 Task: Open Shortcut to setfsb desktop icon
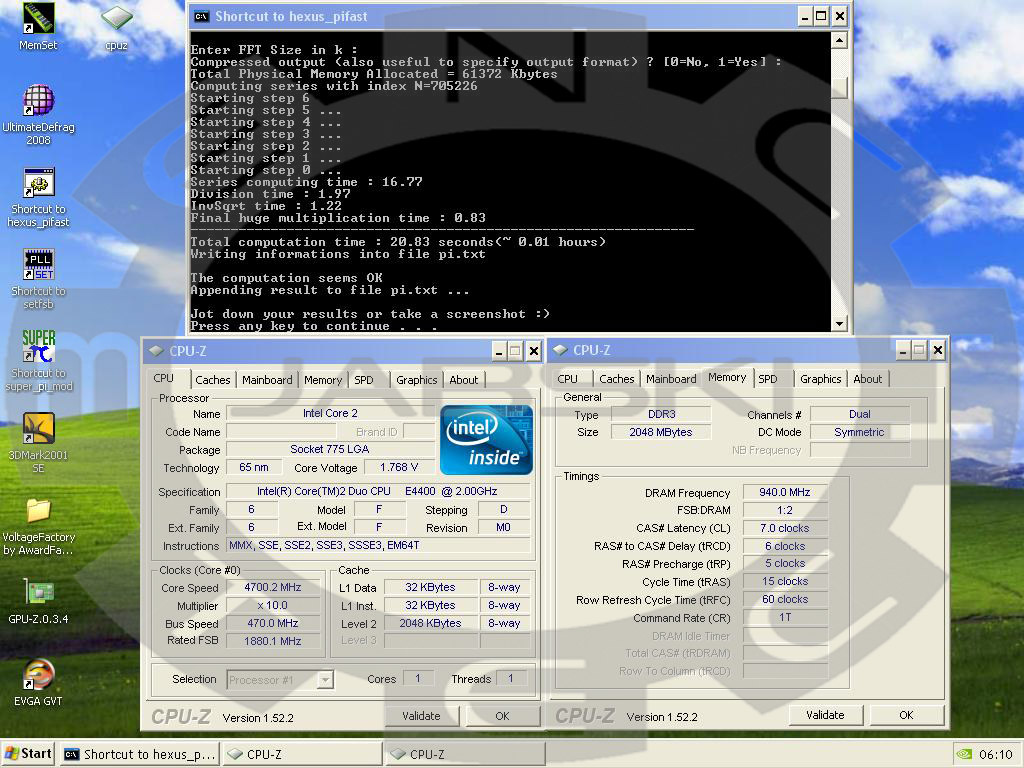[38, 279]
